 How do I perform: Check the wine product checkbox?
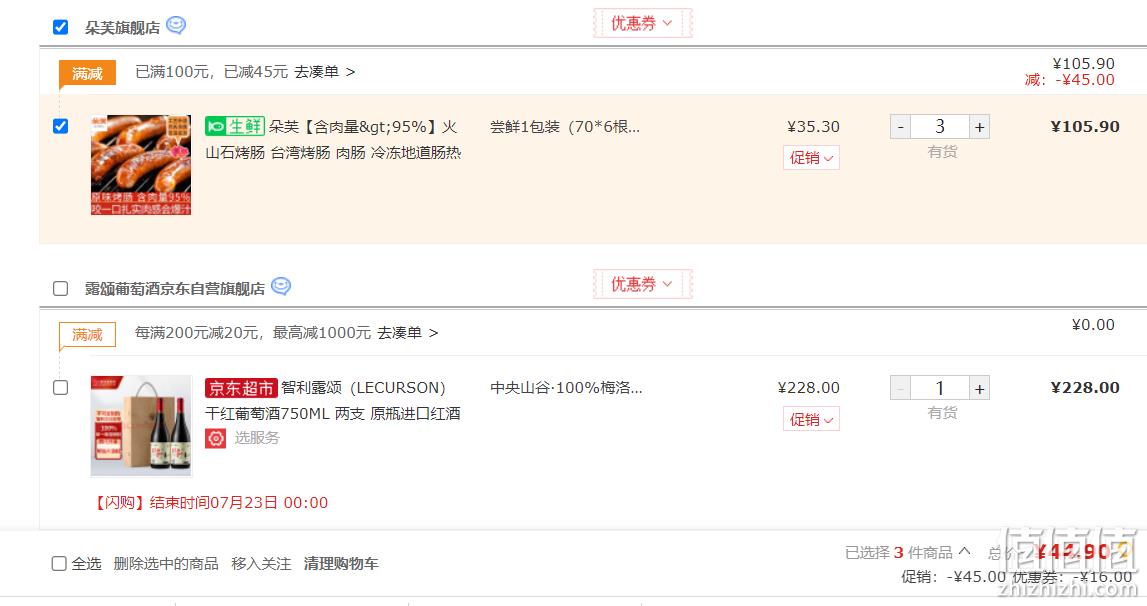click(61, 387)
